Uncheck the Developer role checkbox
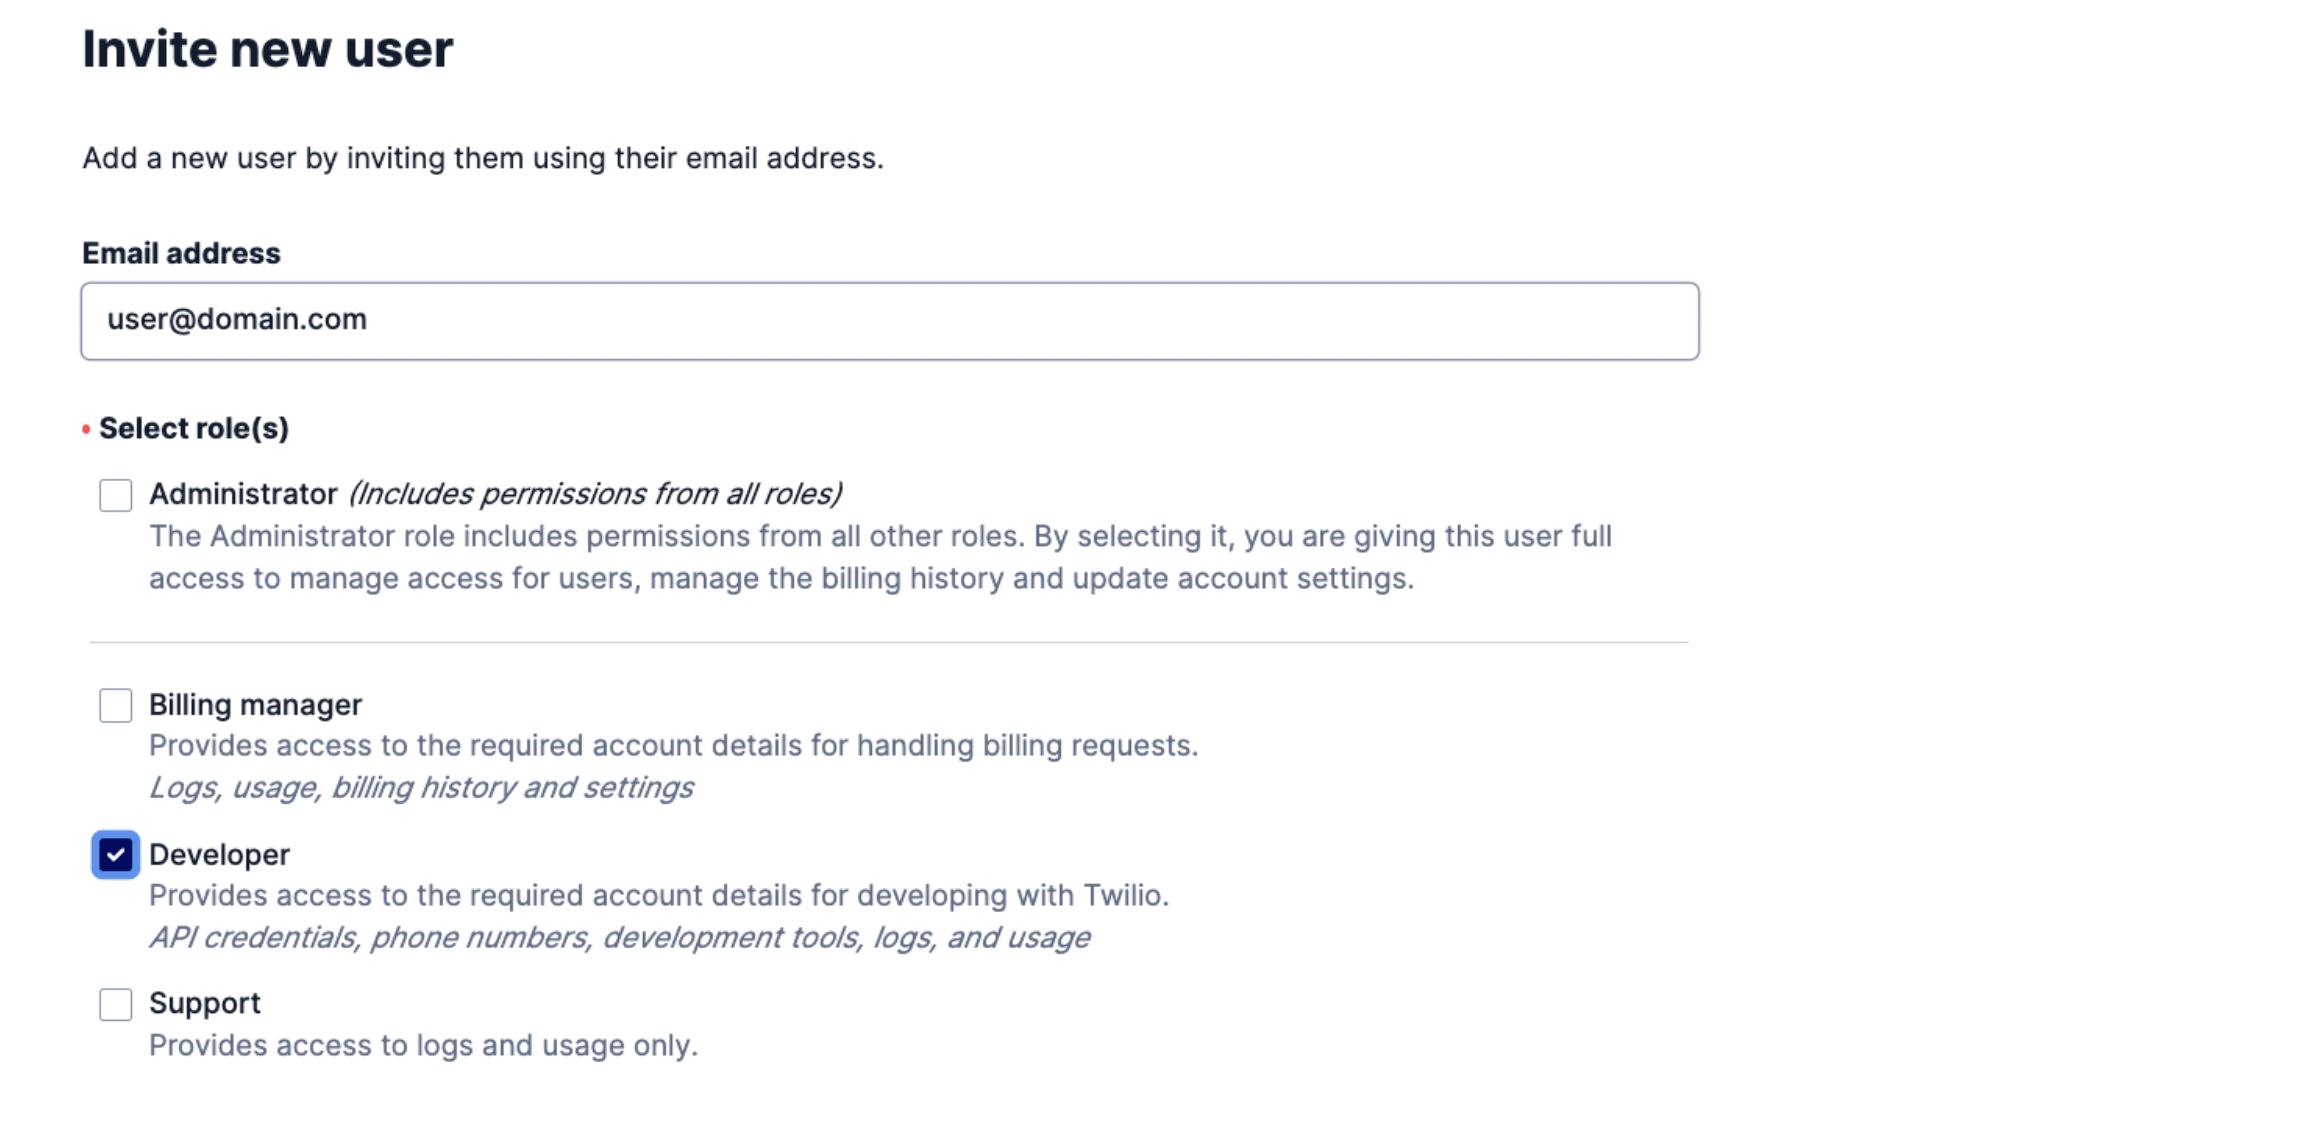The width and height of the screenshot is (2312, 1121). (116, 855)
